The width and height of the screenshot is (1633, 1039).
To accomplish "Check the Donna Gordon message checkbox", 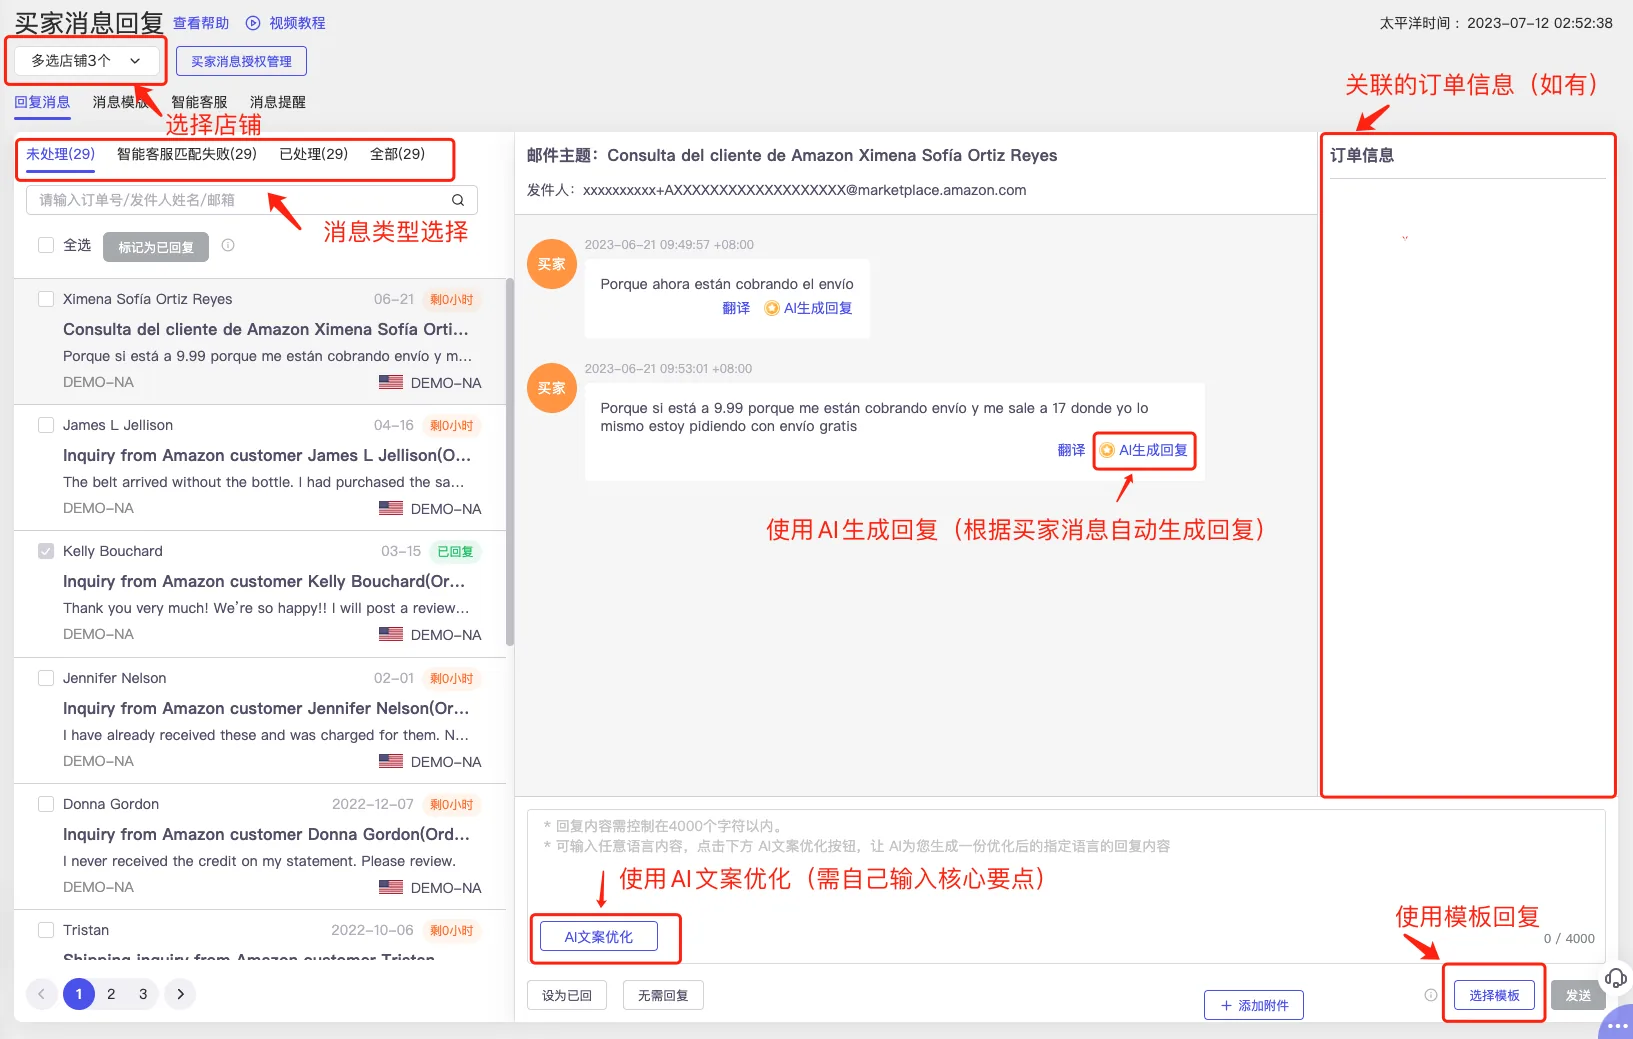I will point(46,804).
